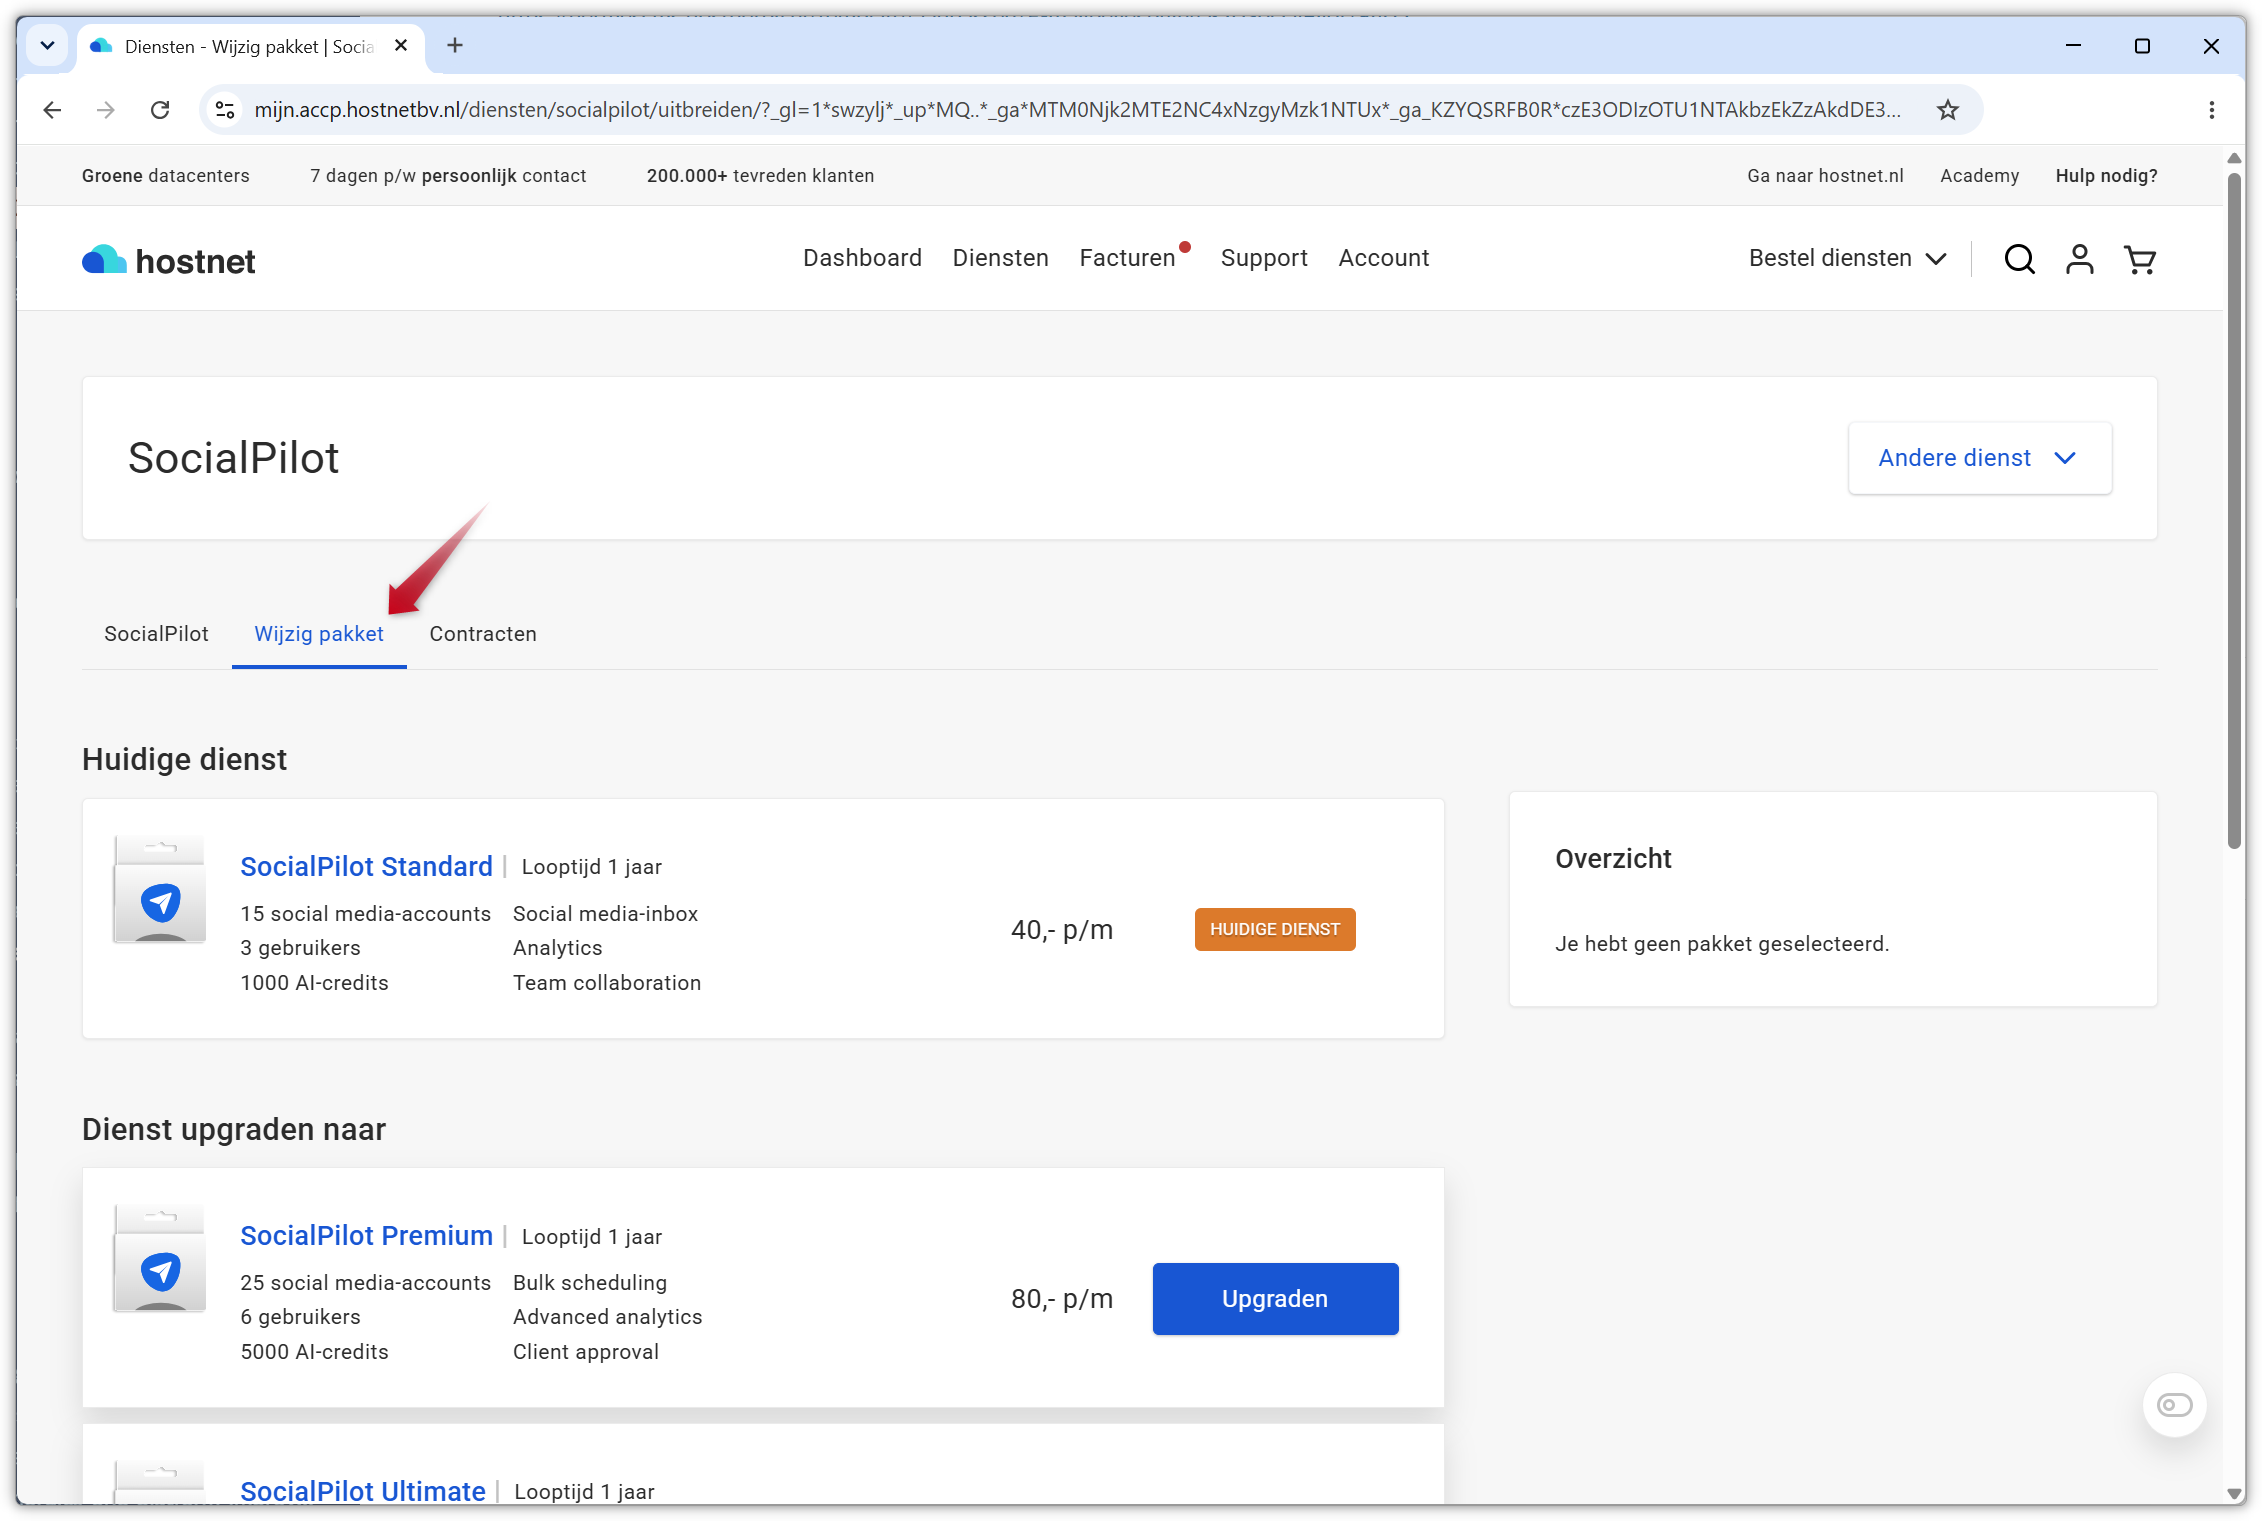Click the Bulk scheduling feature text
This screenshot has height=1521, width=2262.
pos(590,1283)
